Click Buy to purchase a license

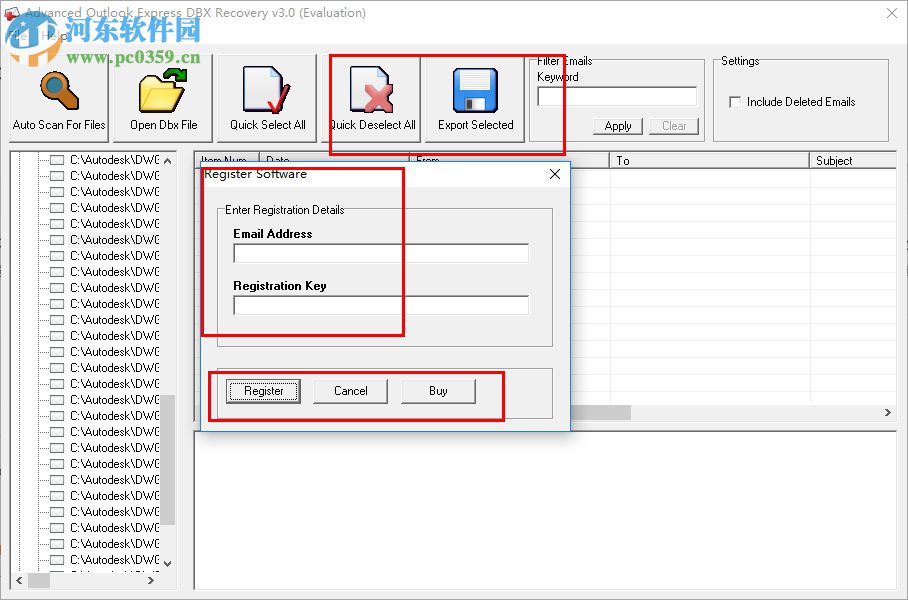coord(438,391)
